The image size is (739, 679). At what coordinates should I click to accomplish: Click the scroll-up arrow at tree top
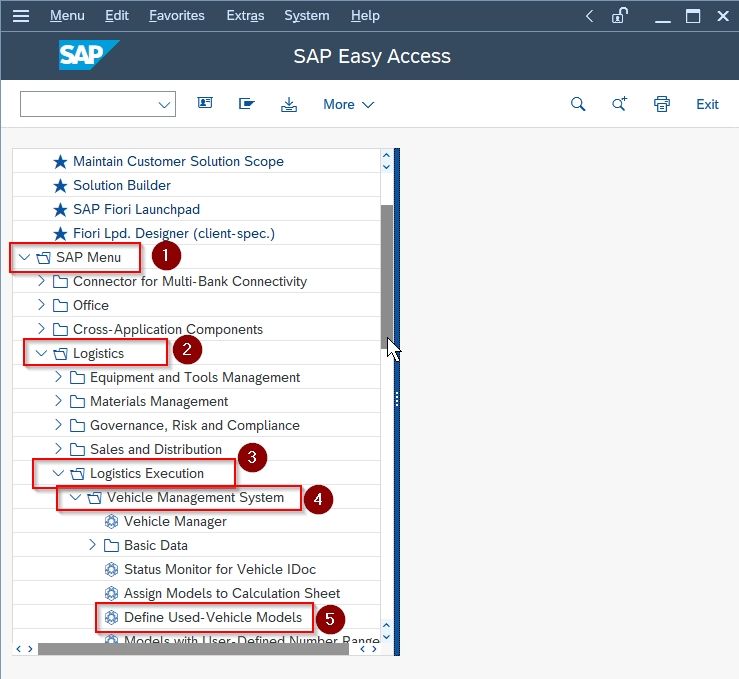coord(386,155)
